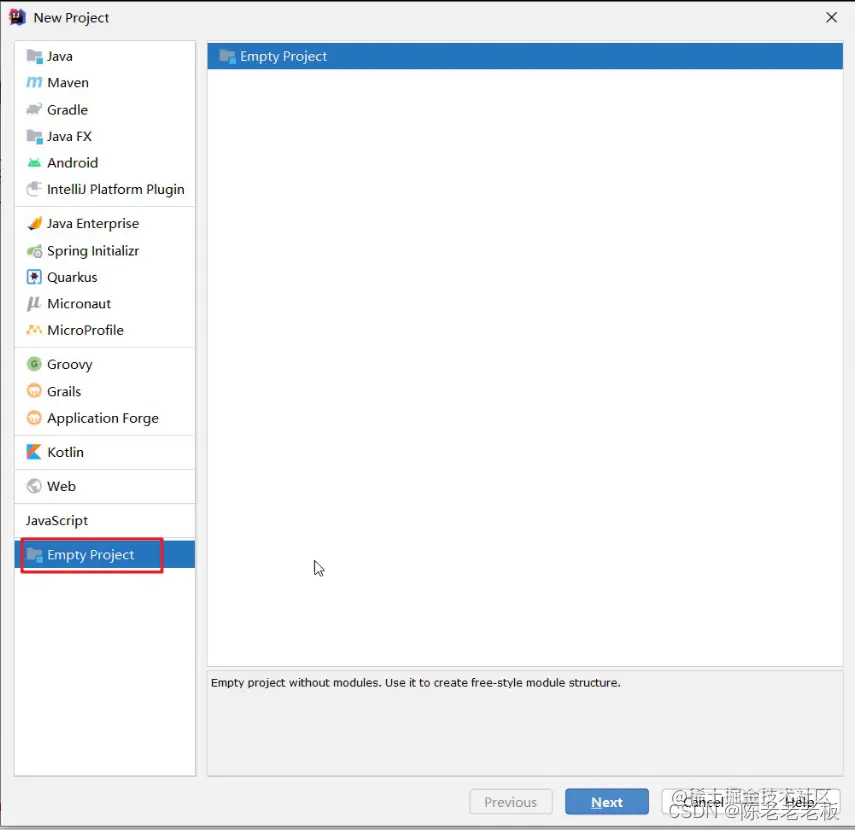Select Application Forge label
Image resolution: width=855 pixels, height=830 pixels.
103,418
